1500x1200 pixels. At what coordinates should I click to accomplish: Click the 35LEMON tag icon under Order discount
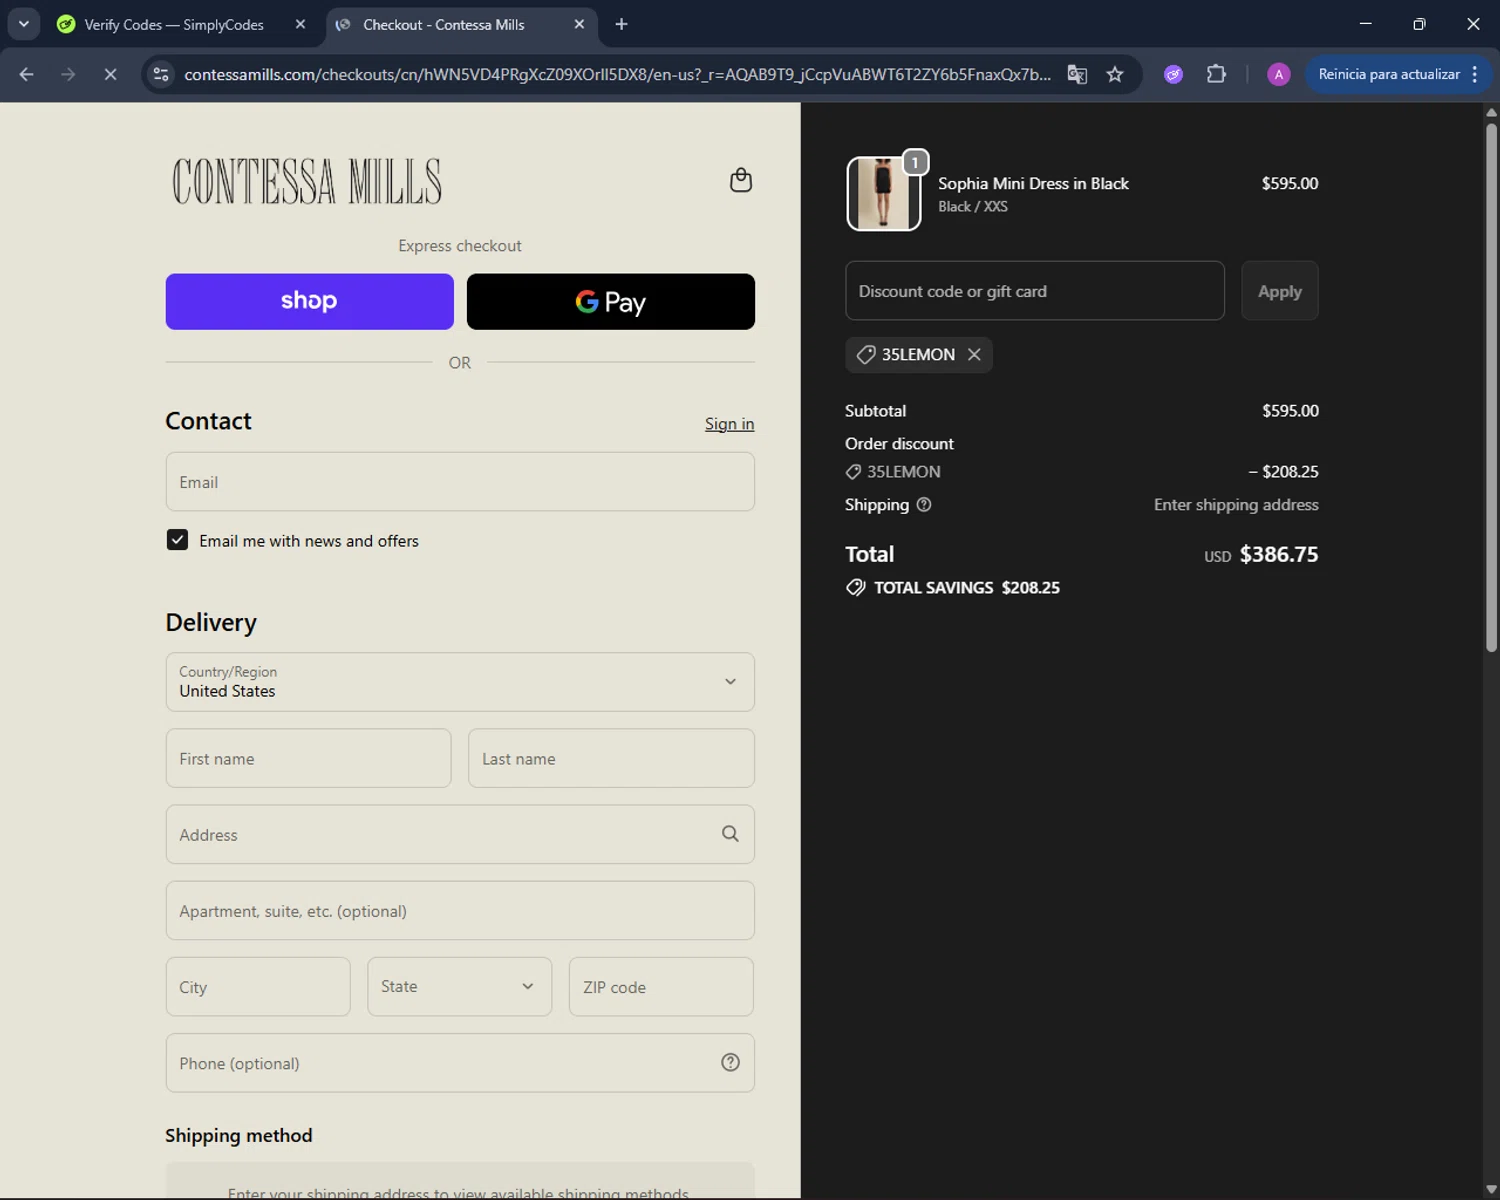853,472
